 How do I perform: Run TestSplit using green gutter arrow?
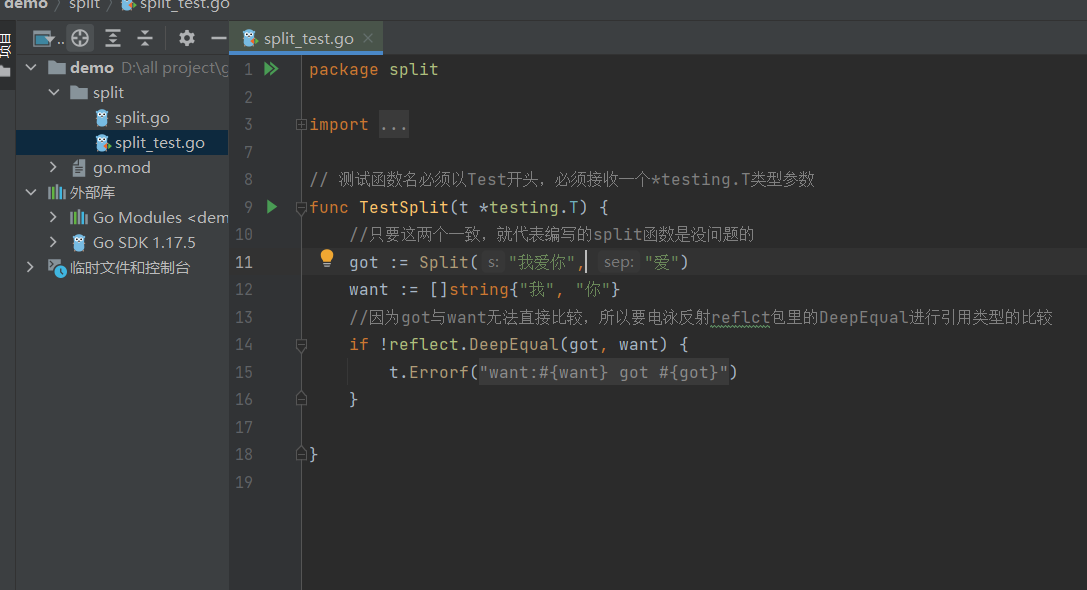(x=271, y=207)
